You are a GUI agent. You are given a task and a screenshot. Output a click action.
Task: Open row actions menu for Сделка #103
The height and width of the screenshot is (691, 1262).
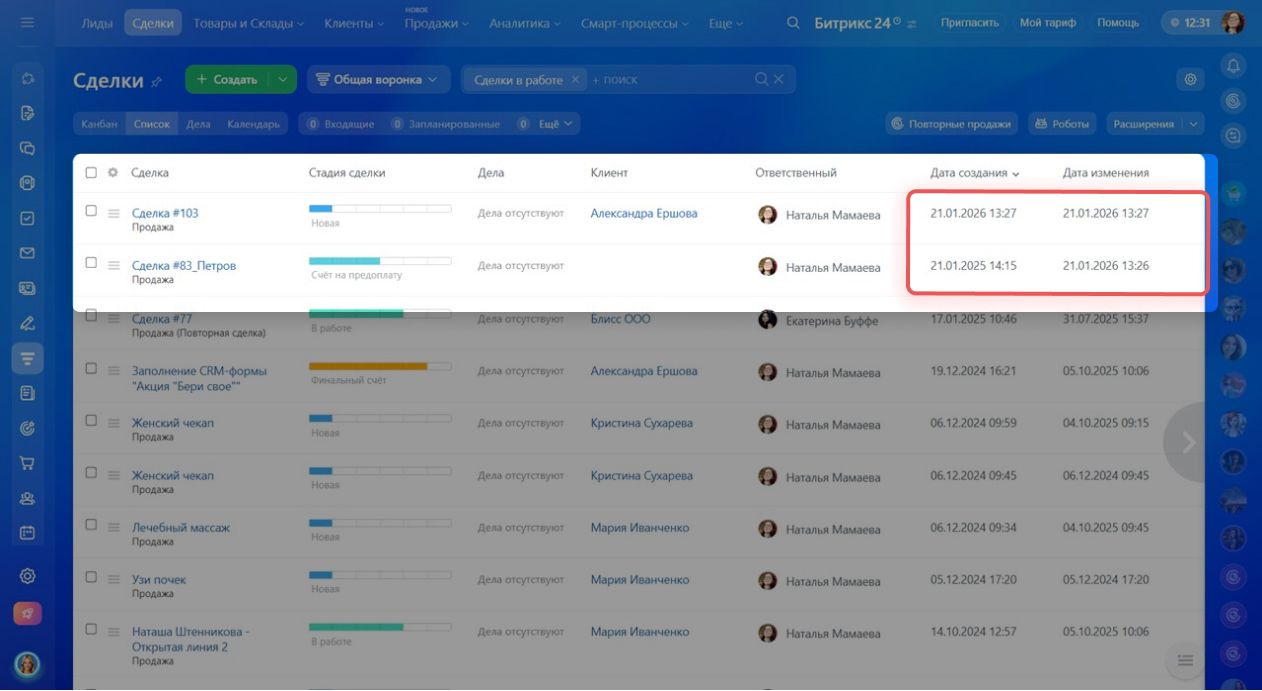click(114, 213)
